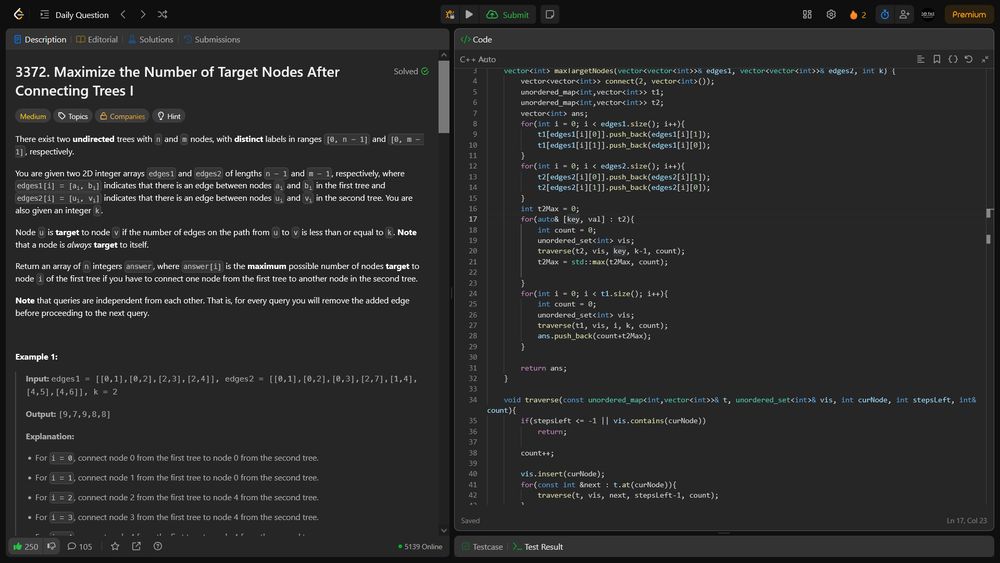
Task: Click the description panel scrollbar thumb
Action: (444, 97)
